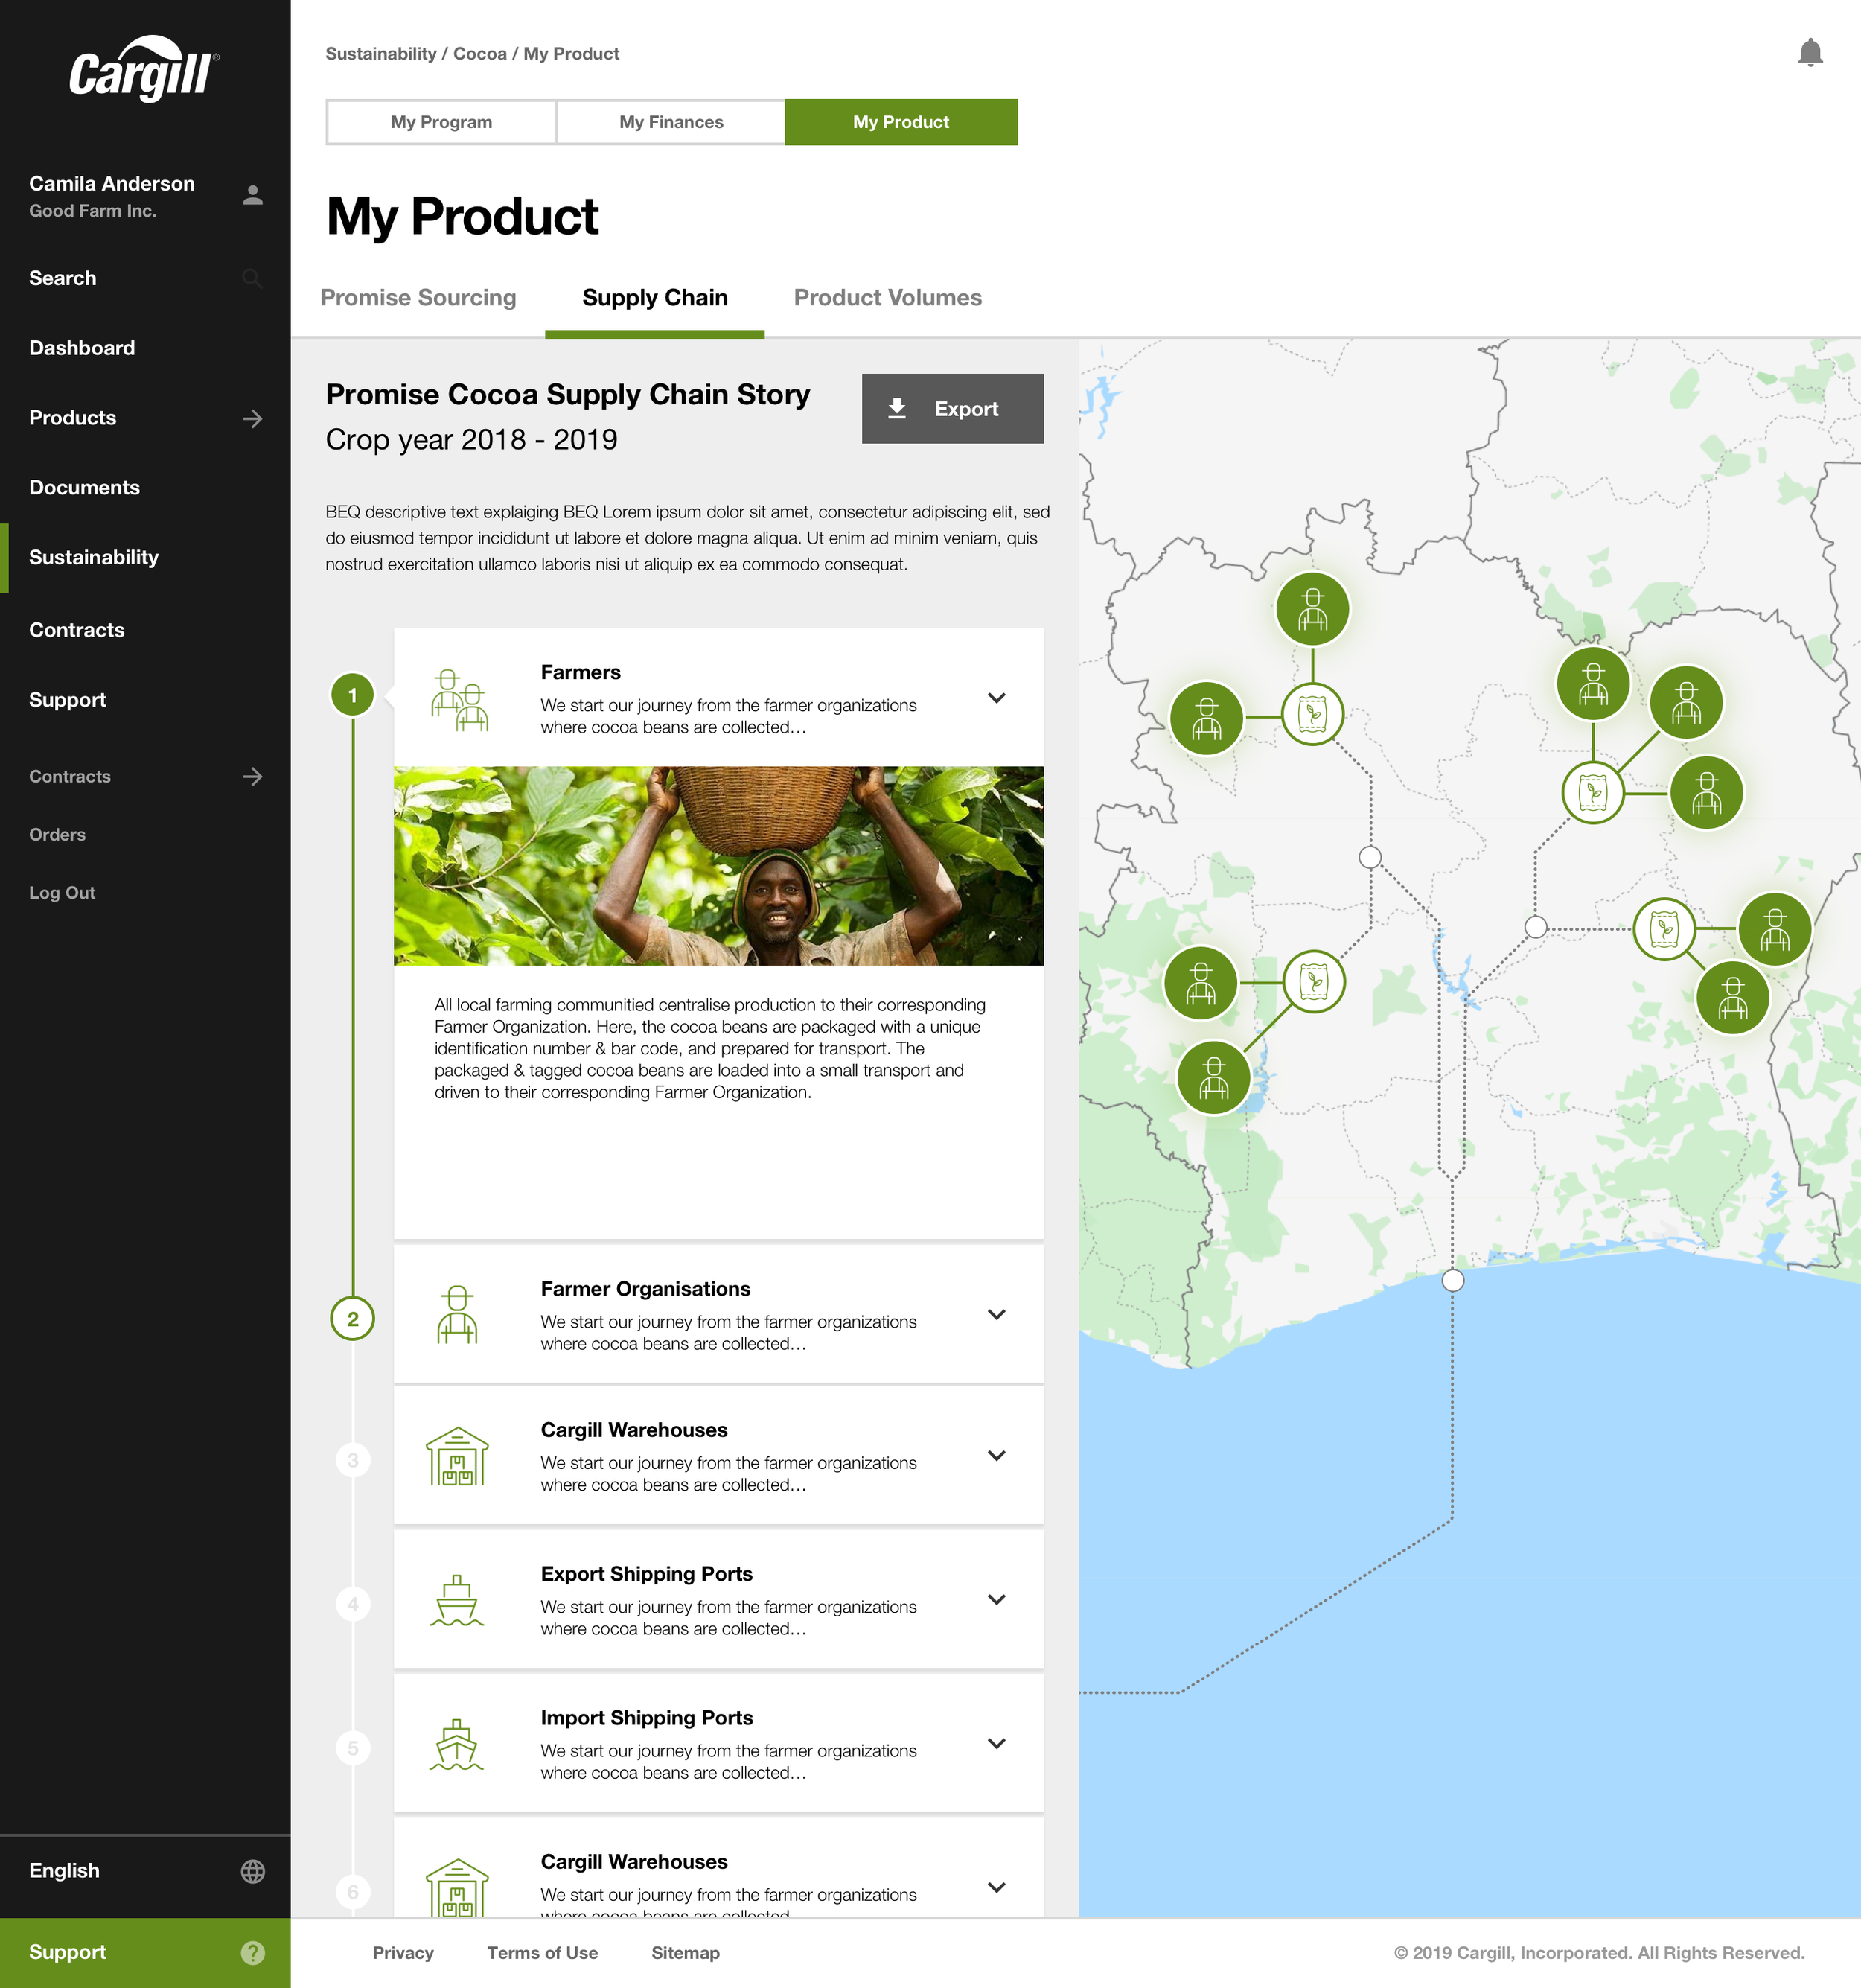Click the ship icon for Import Shipping Ports
1861x1988 pixels.
(x=457, y=1744)
